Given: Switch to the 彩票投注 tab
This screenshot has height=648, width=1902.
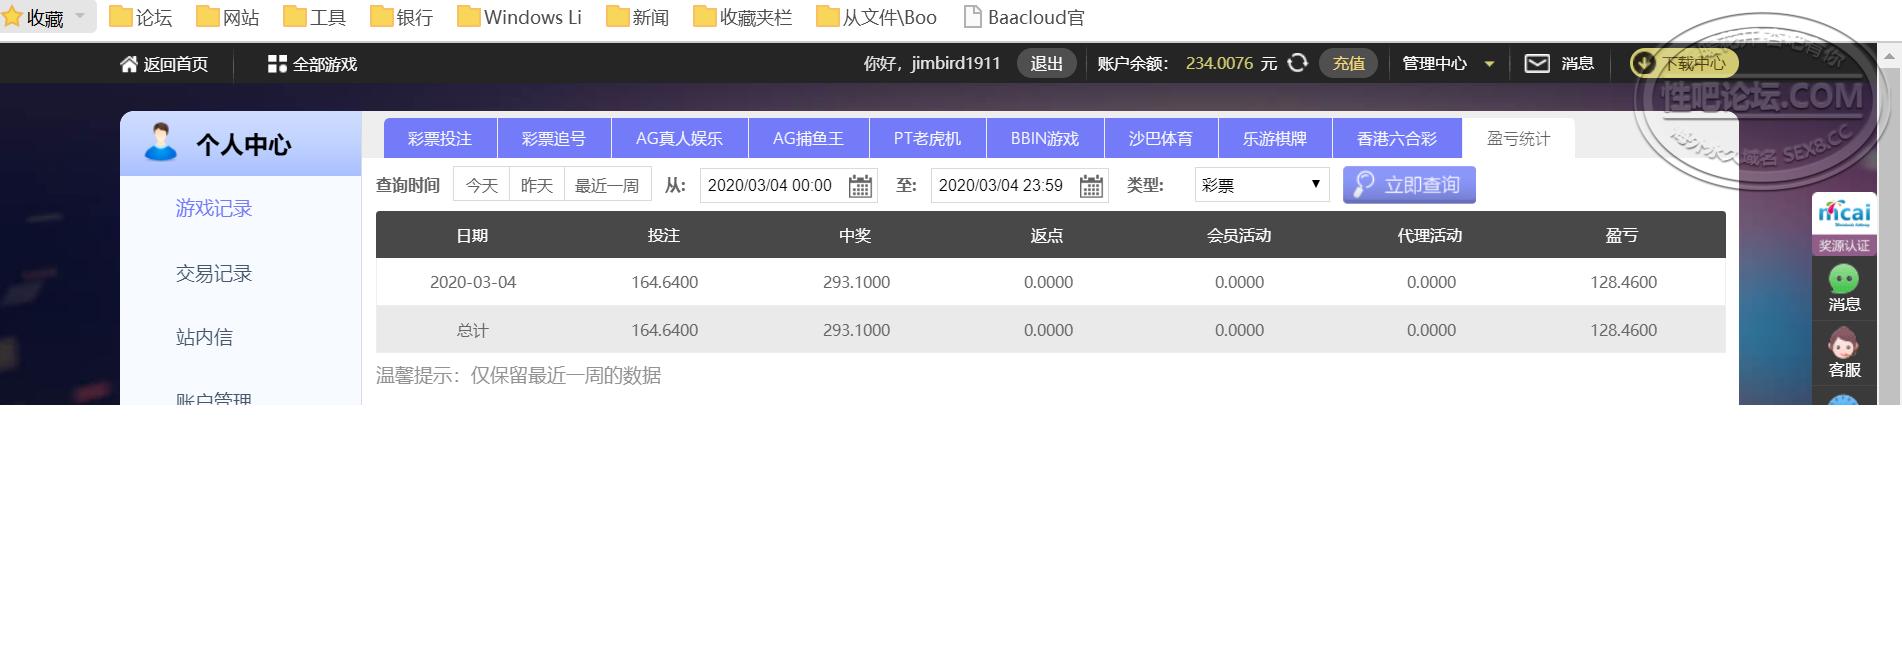Looking at the screenshot, I should (x=440, y=138).
